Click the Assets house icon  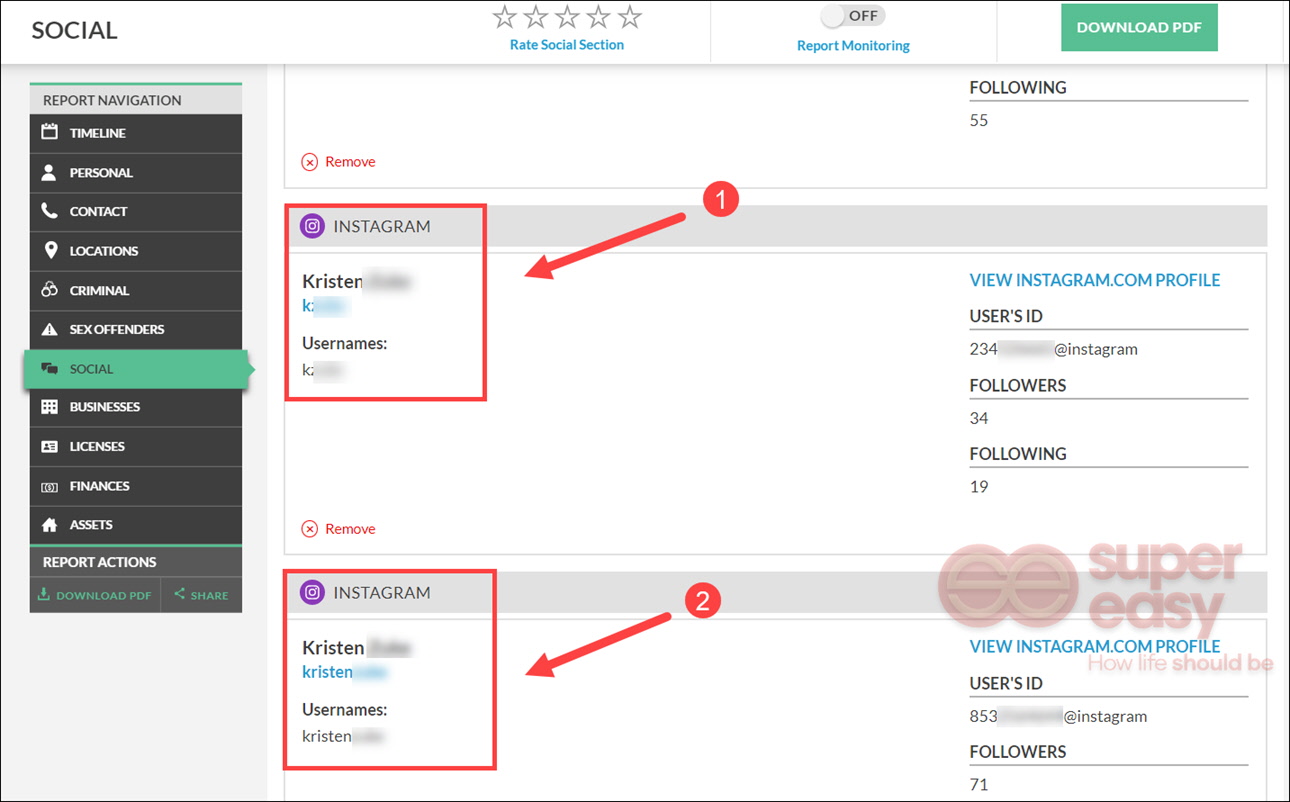click(49, 524)
